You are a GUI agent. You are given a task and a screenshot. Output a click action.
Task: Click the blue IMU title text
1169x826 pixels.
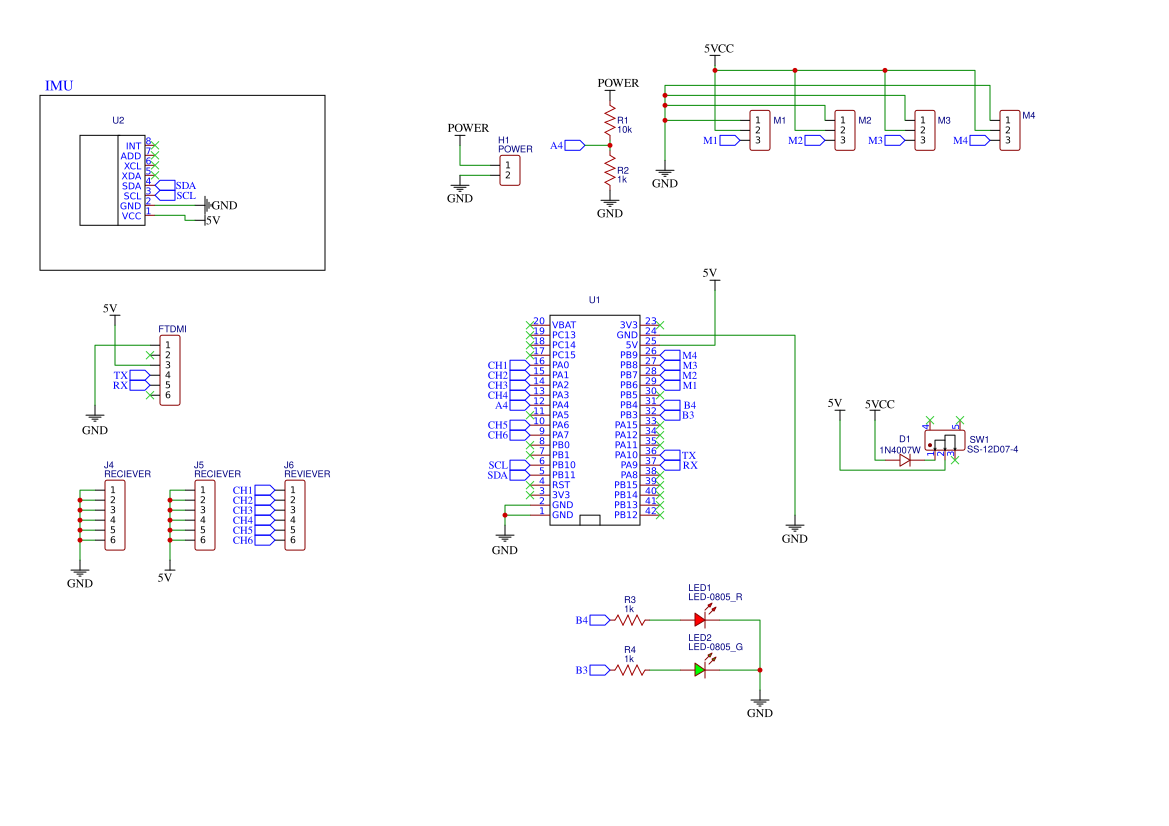coord(59,86)
